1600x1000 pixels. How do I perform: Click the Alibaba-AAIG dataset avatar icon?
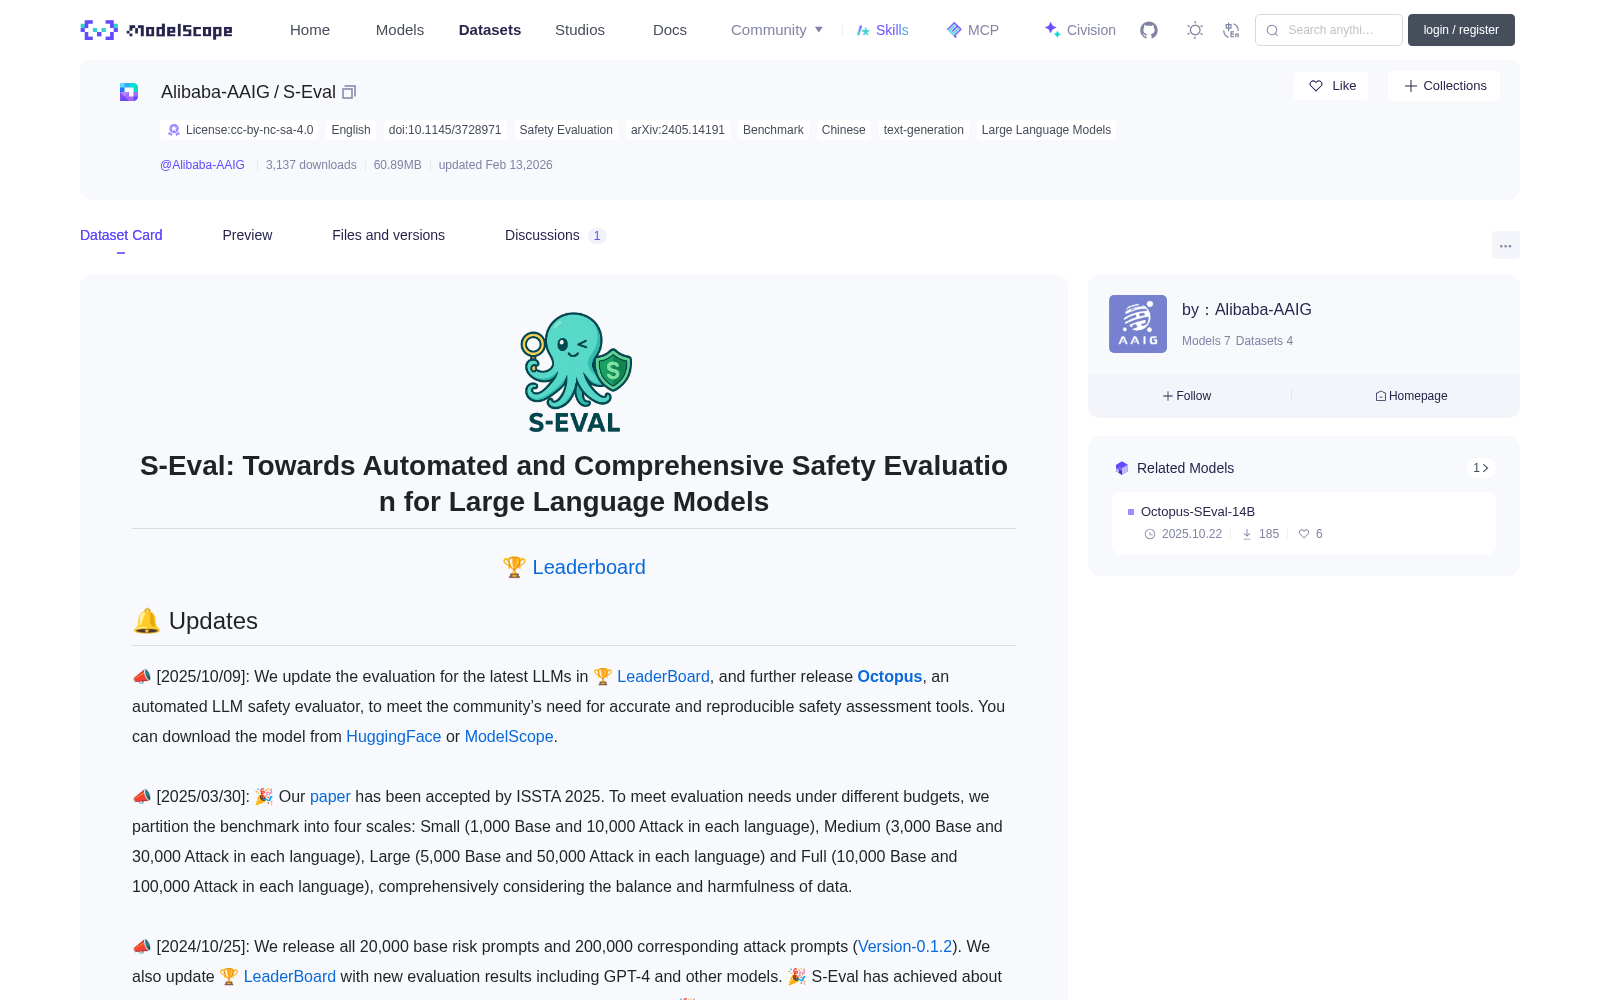click(129, 92)
